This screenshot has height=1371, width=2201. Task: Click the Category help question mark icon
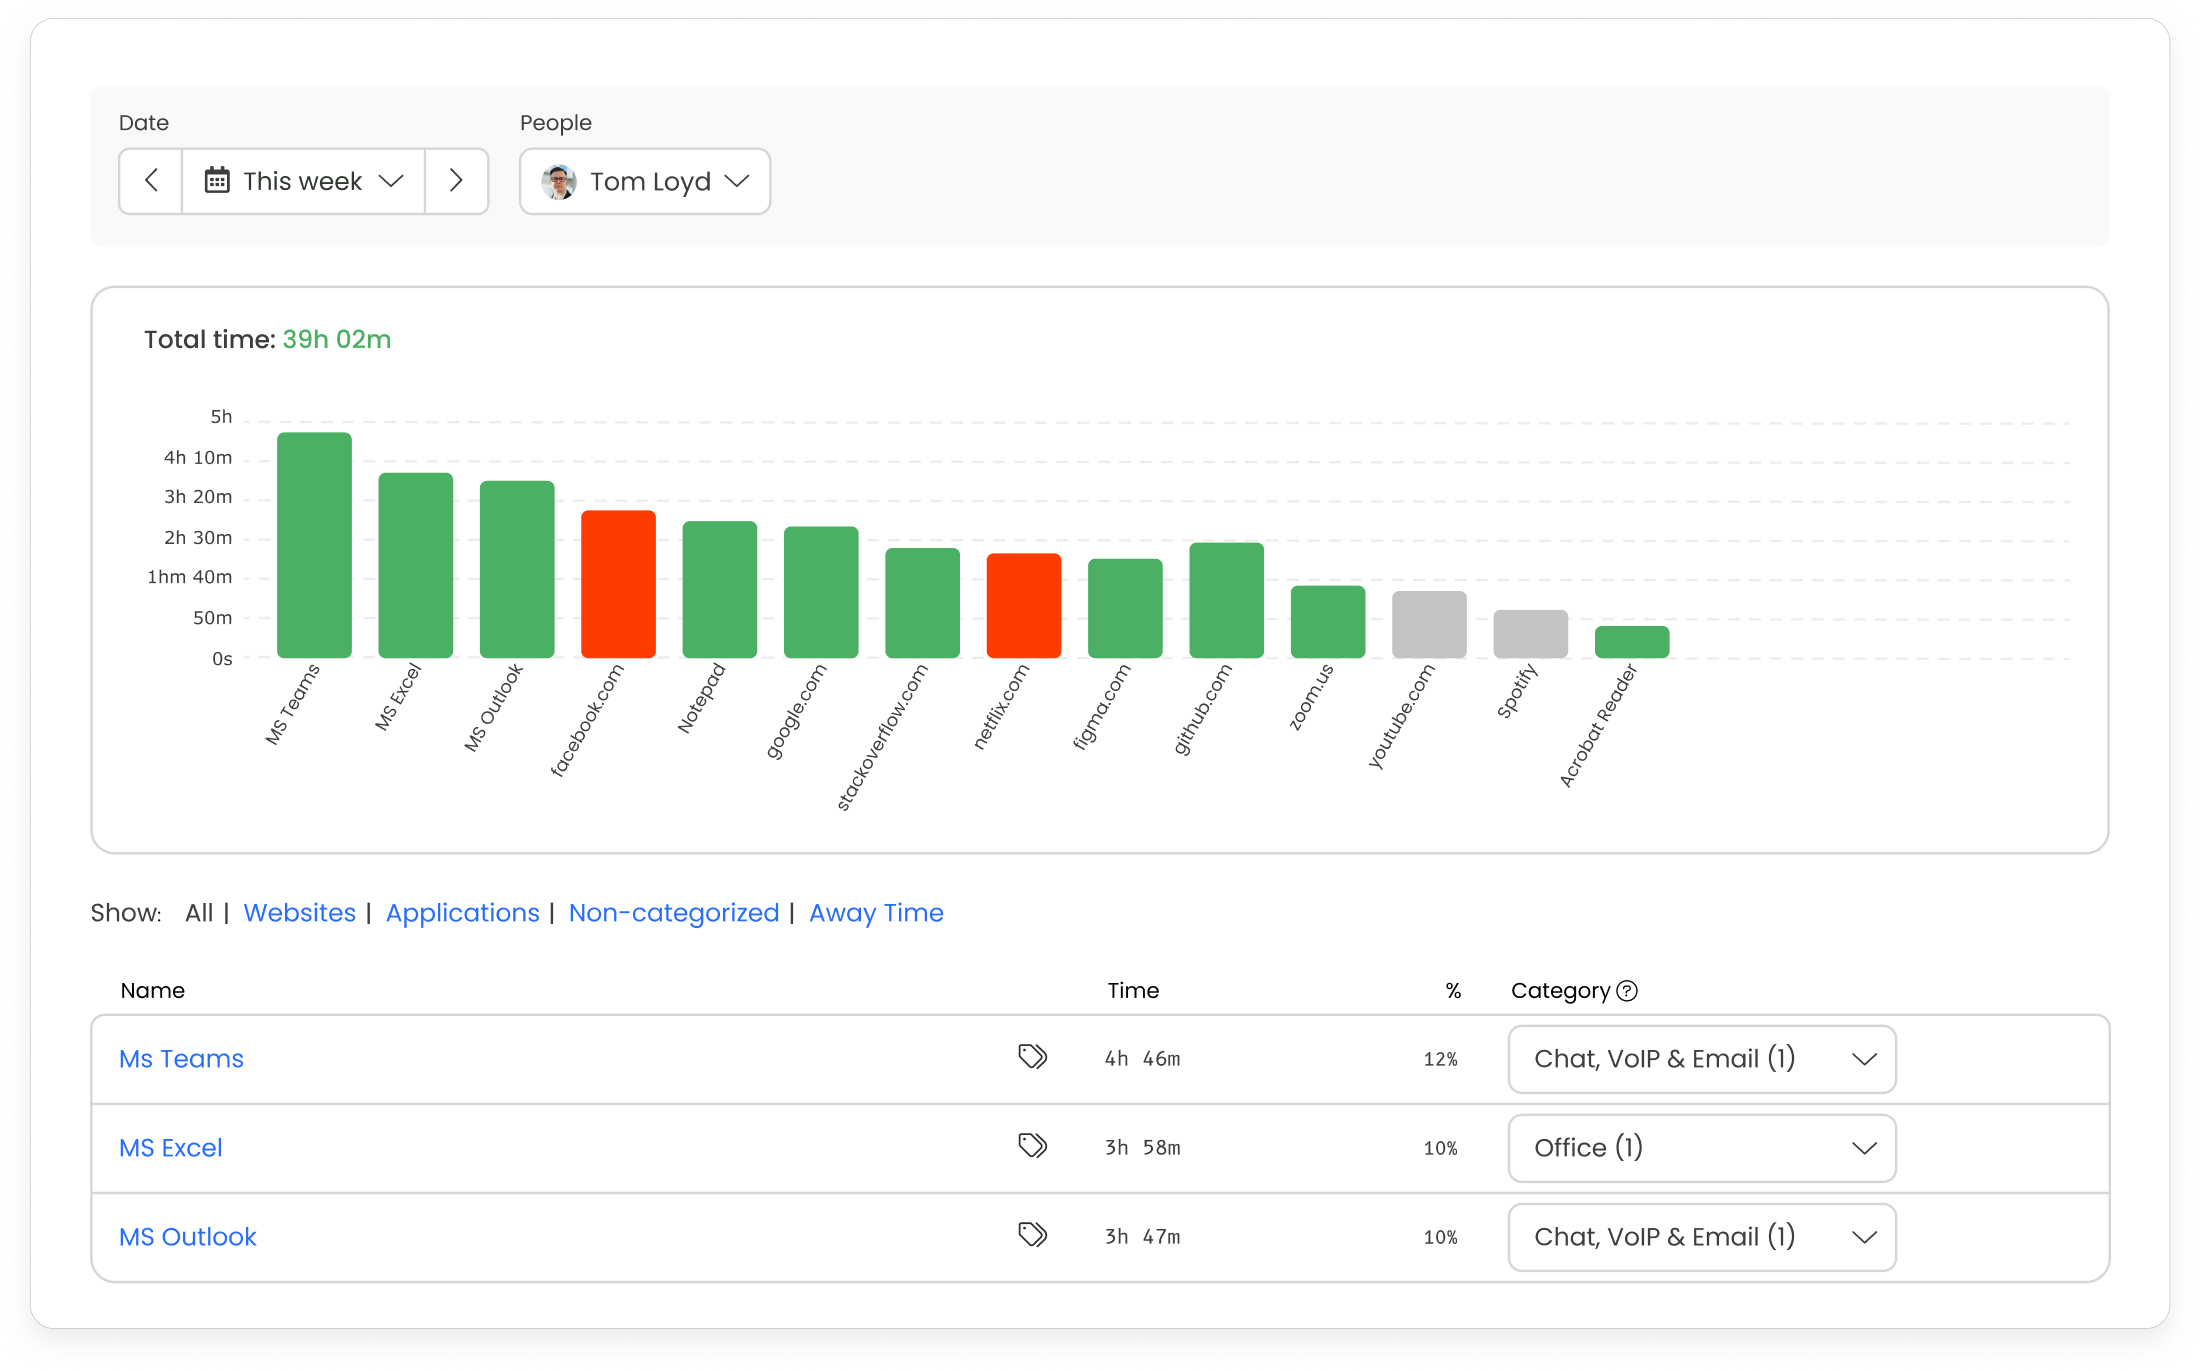(1627, 991)
